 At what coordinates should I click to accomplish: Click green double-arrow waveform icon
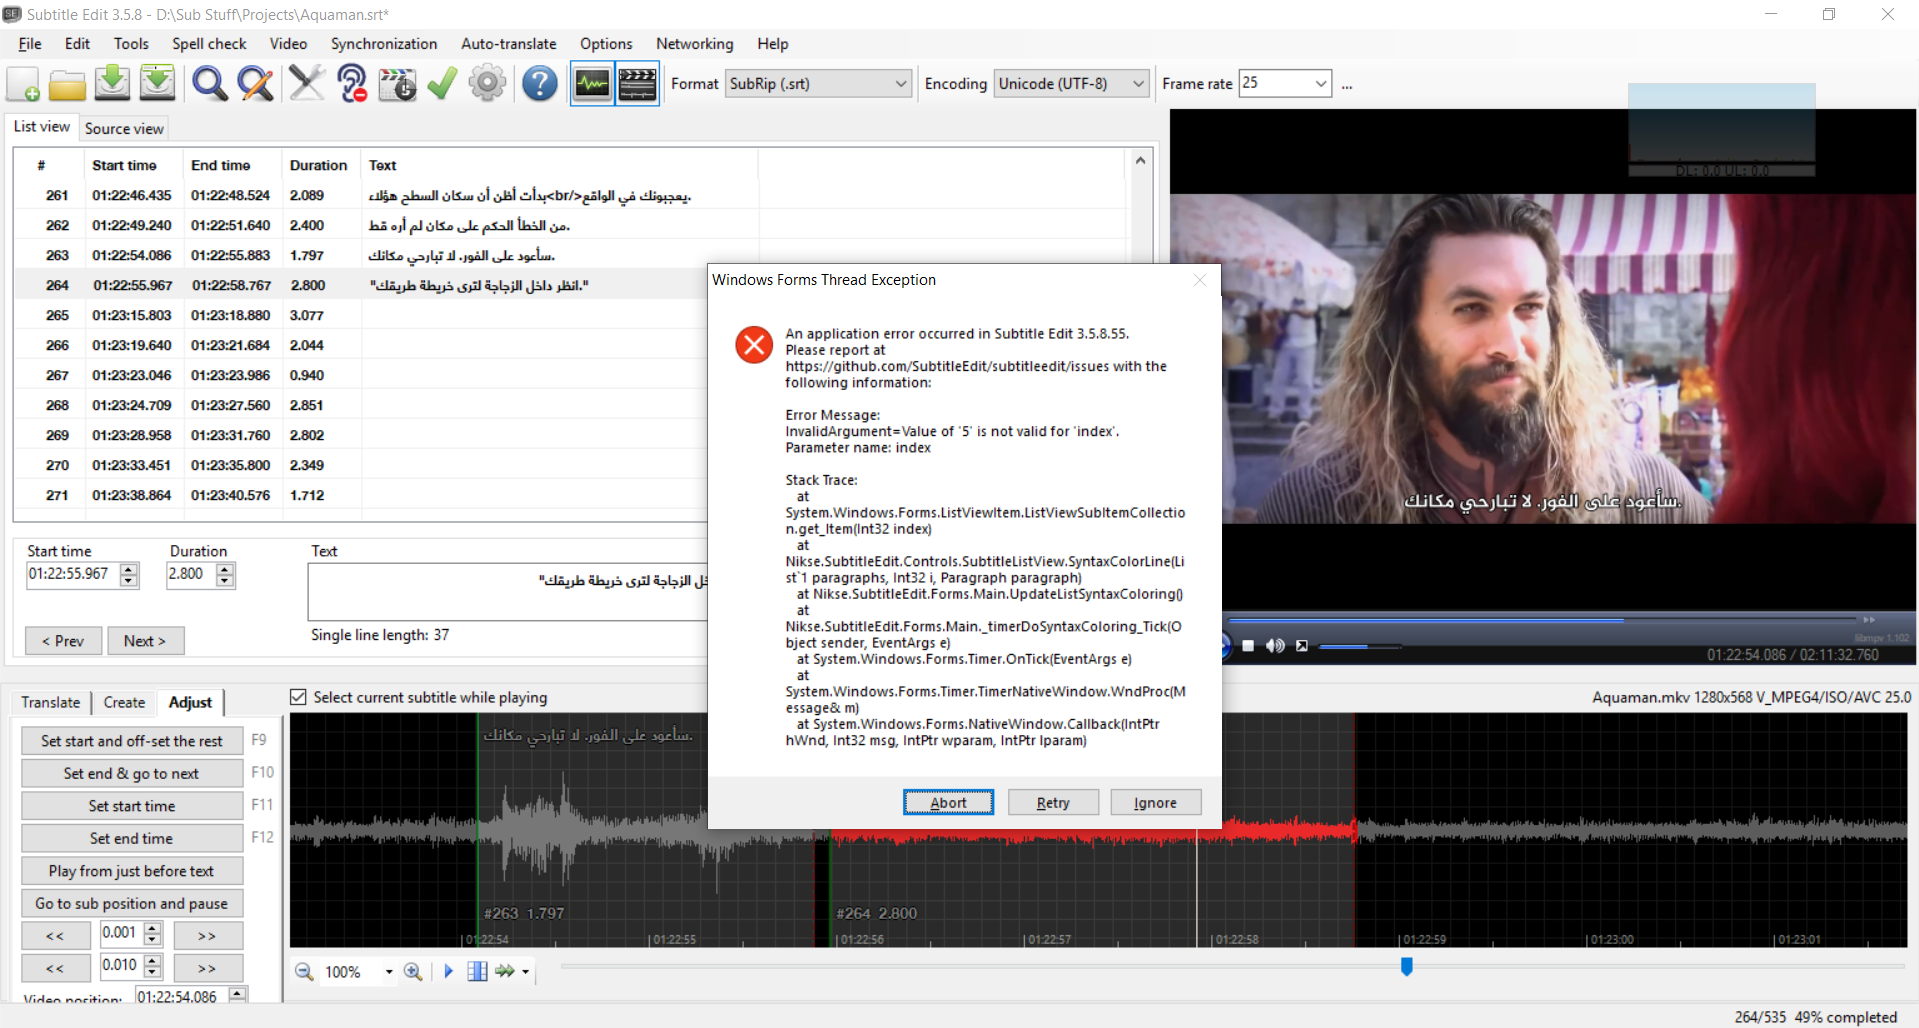(x=505, y=971)
